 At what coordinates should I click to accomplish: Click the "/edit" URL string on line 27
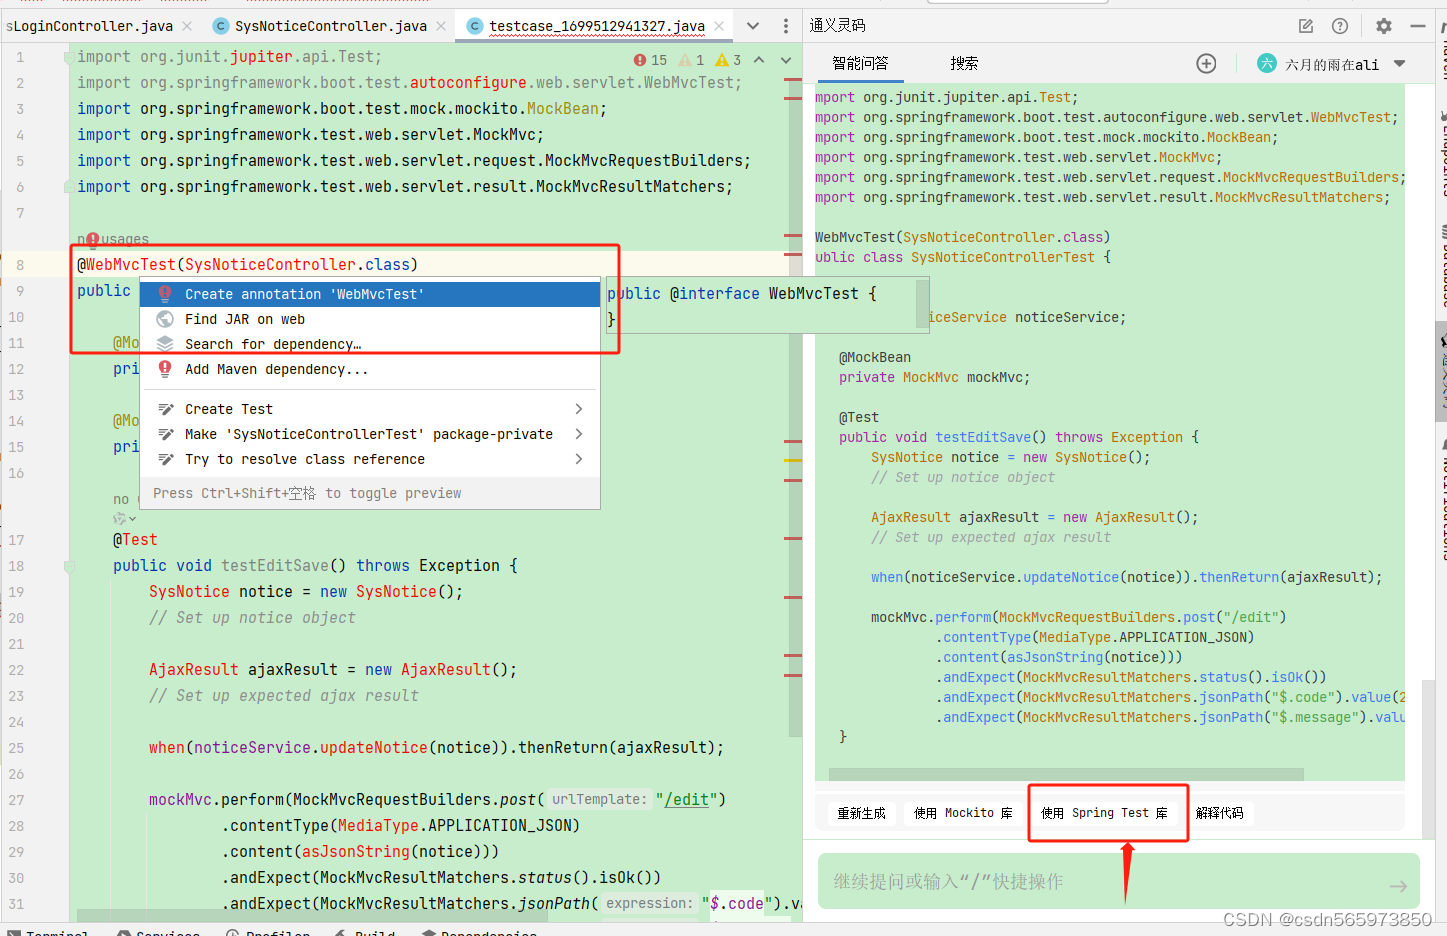tap(687, 800)
